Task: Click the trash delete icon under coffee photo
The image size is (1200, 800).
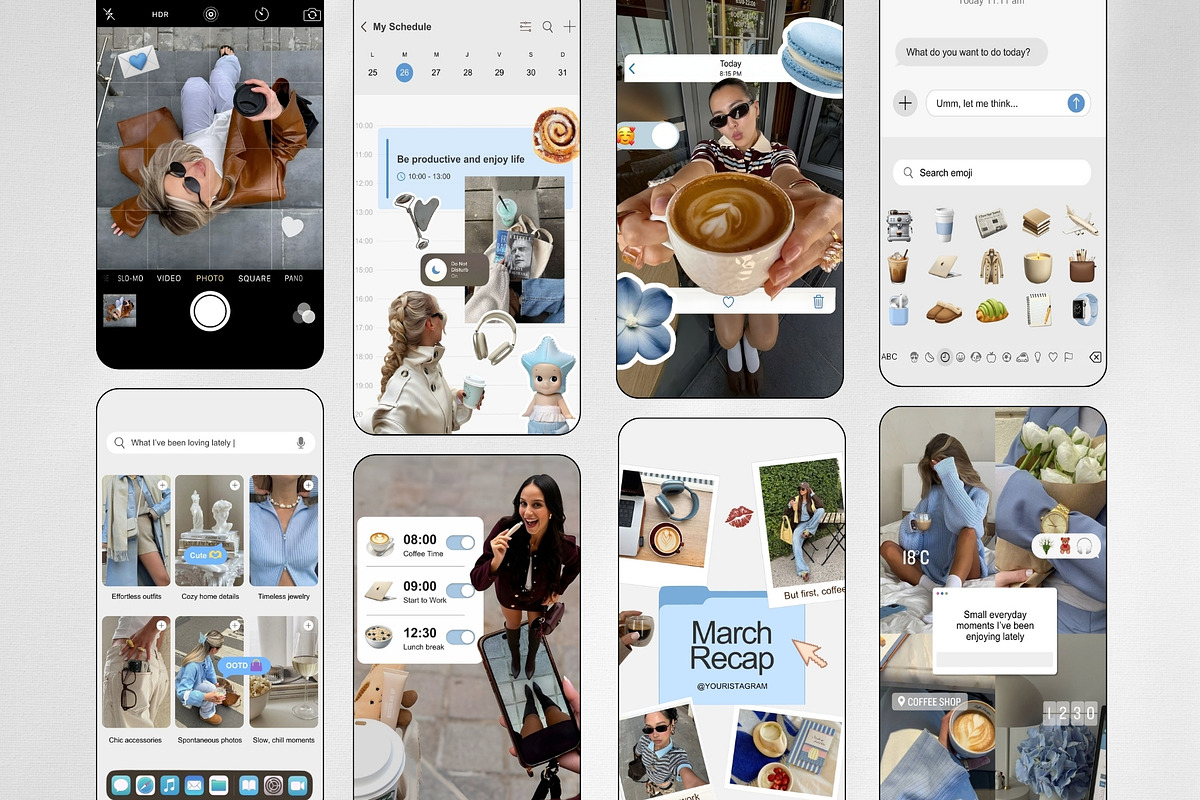Action: 818,301
